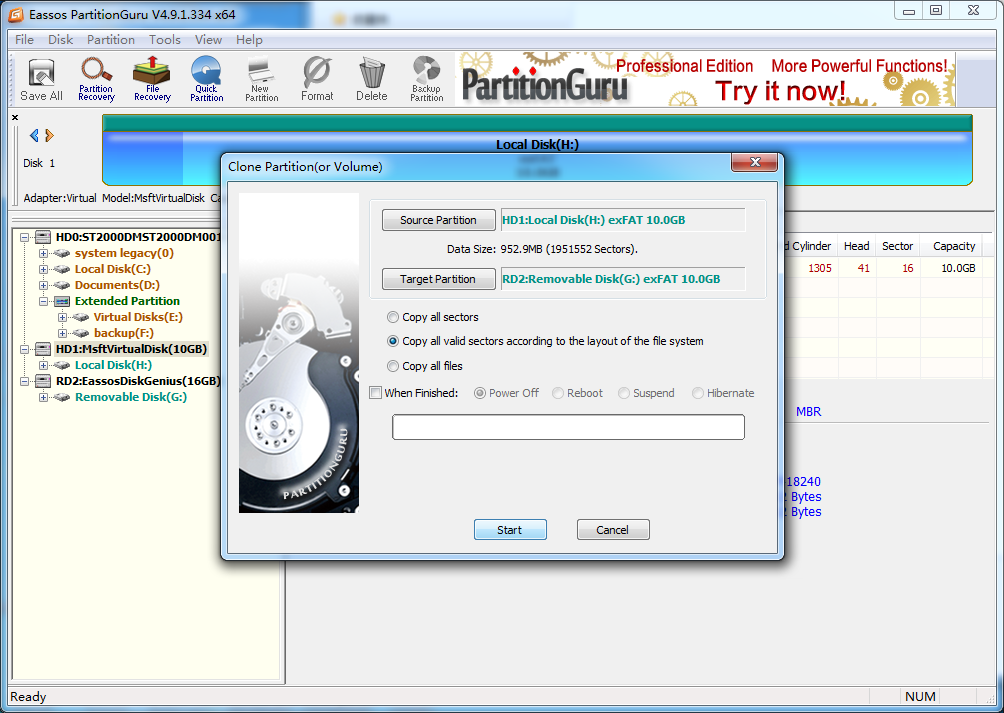Open the Backup Partition tool

[x=426, y=80]
